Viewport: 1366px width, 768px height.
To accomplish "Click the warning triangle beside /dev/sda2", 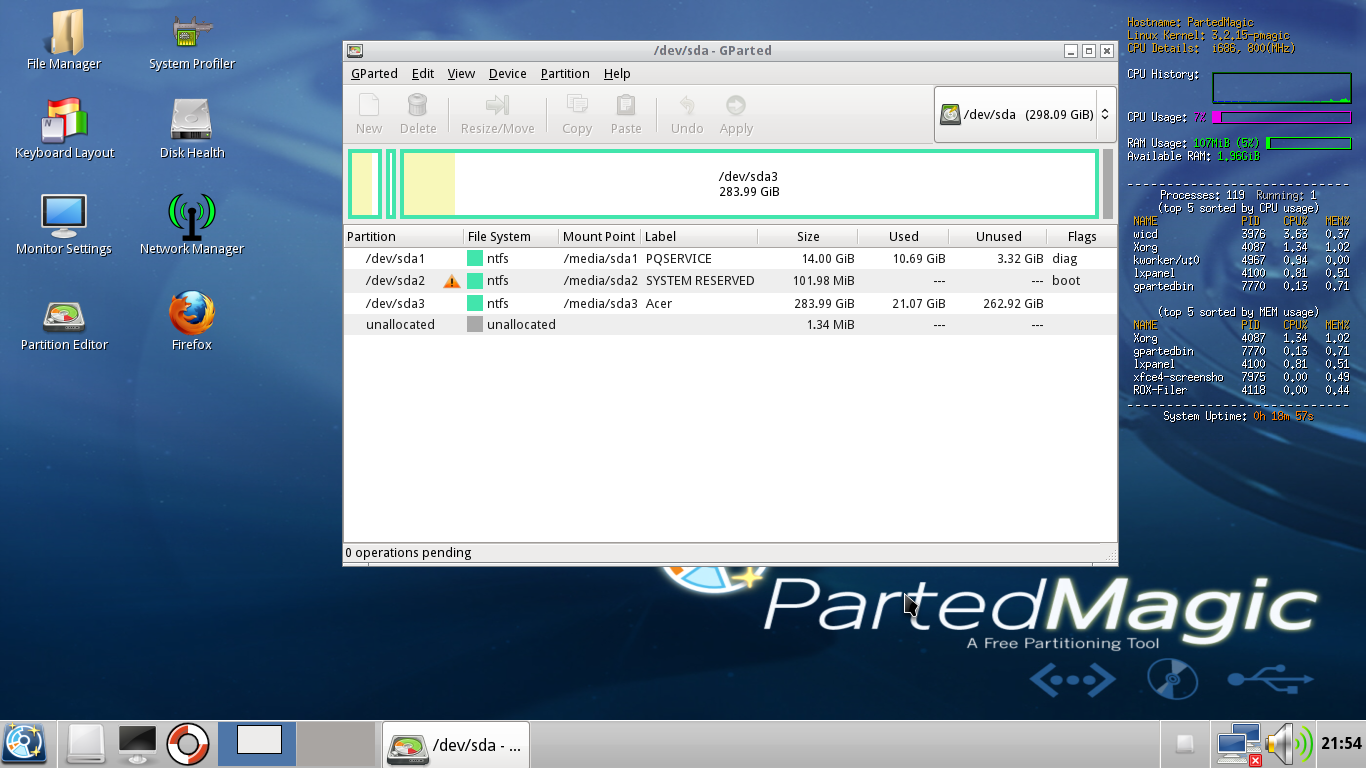I will tap(452, 281).
